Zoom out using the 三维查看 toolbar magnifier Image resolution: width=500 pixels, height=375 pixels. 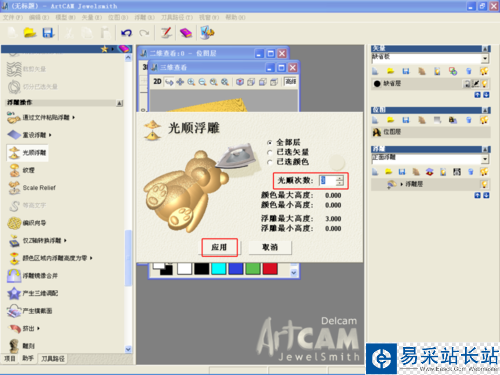(202, 82)
